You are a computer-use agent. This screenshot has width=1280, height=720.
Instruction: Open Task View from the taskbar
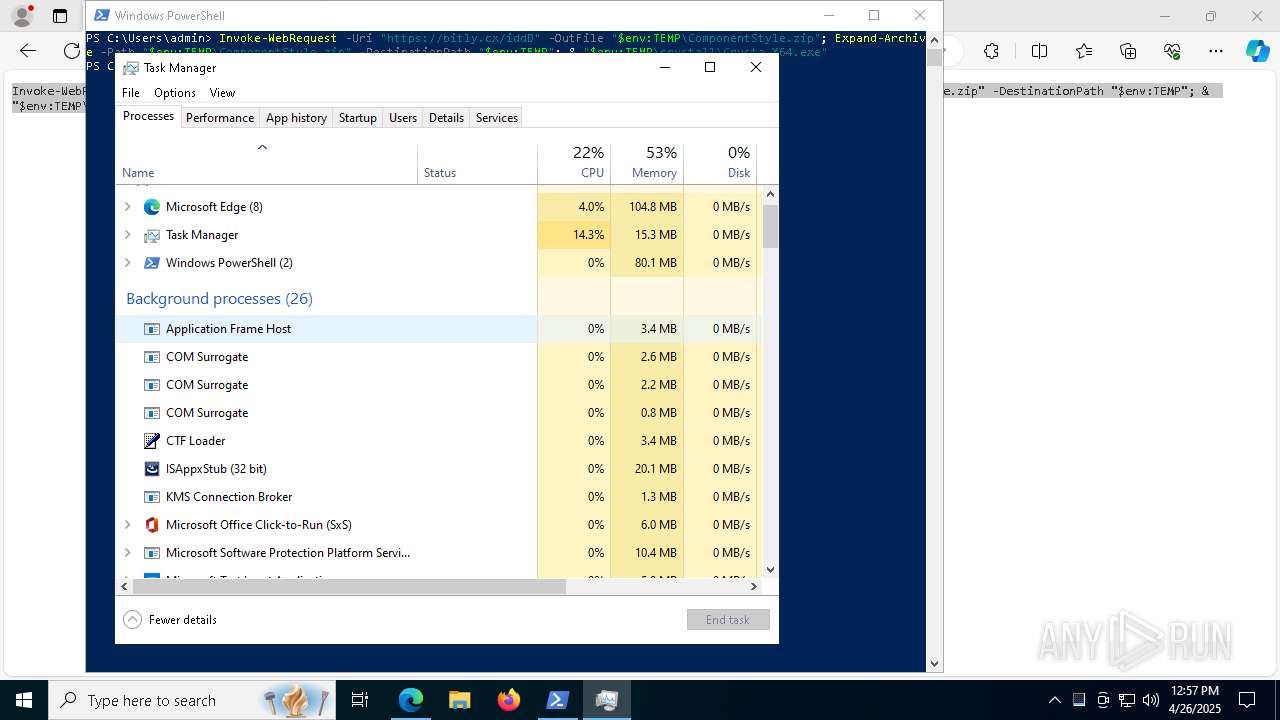coord(360,700)
